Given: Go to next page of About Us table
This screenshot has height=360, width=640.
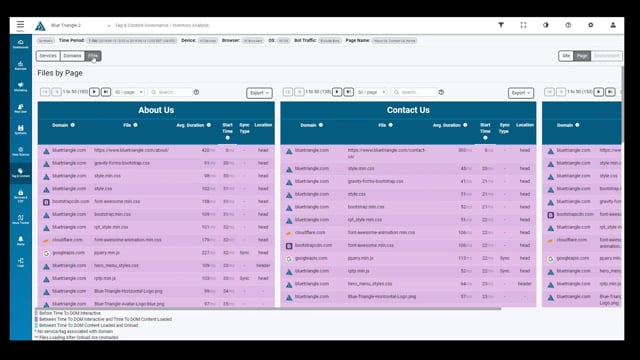Looking at the screenshot, I should click(94, 92).
